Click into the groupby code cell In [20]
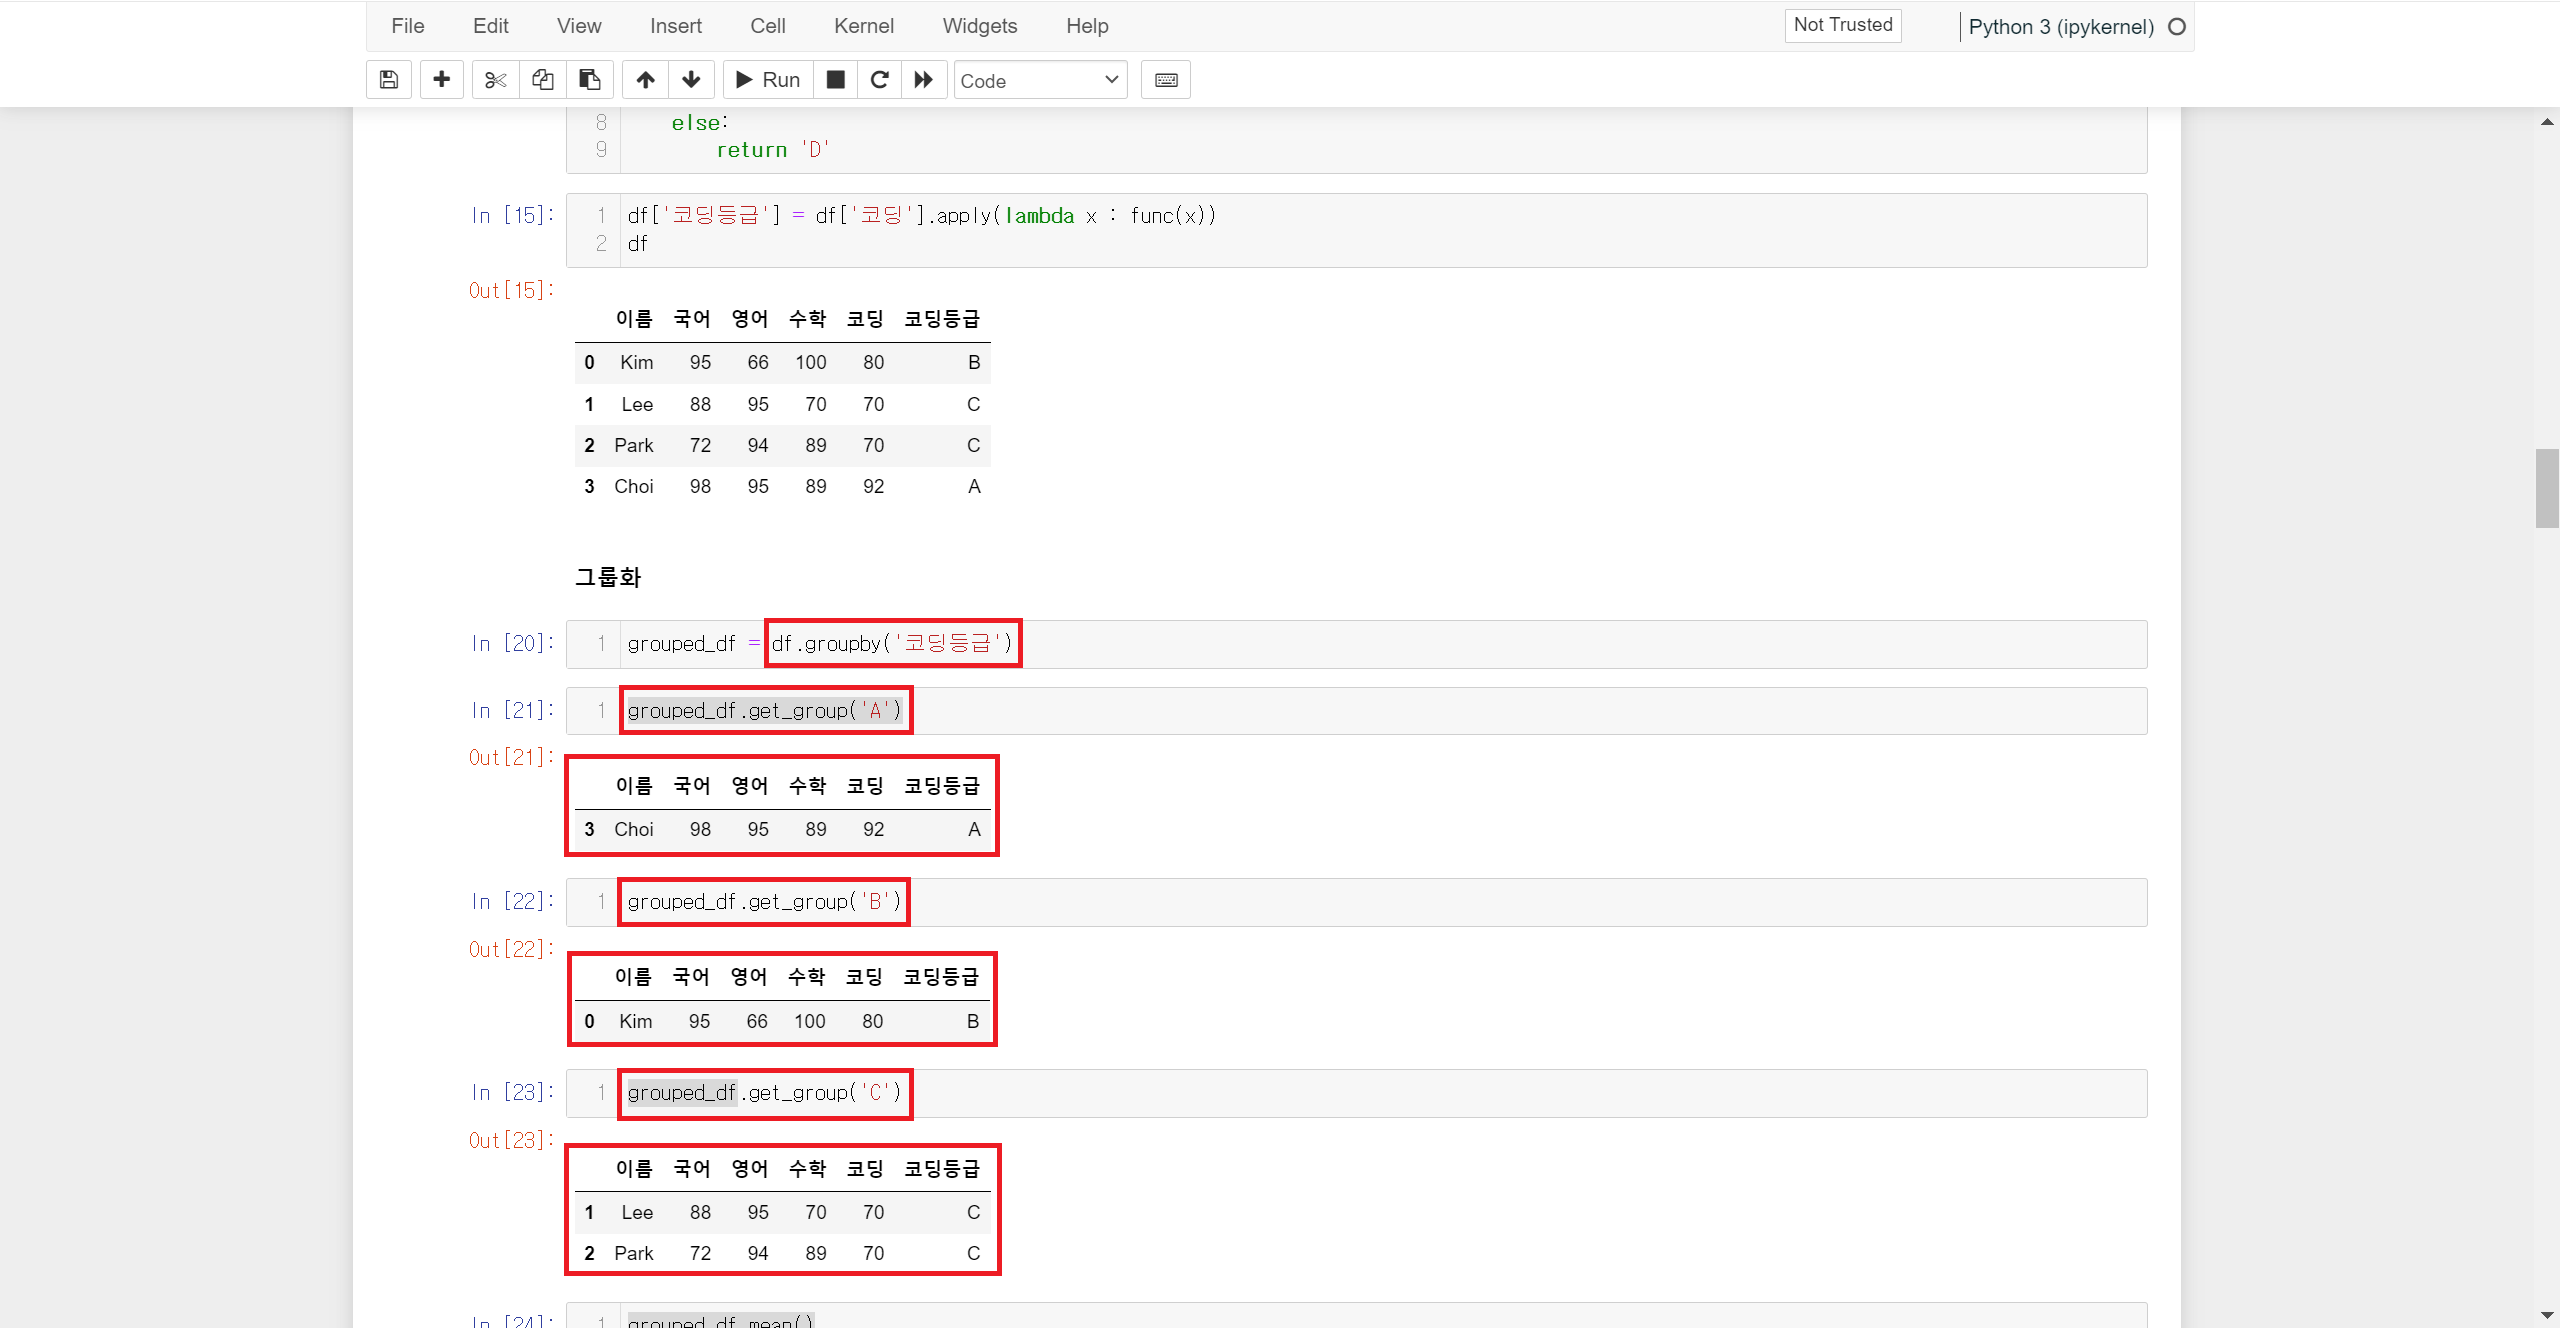Screen dimensions: 2560x1328 (1500, 644)
